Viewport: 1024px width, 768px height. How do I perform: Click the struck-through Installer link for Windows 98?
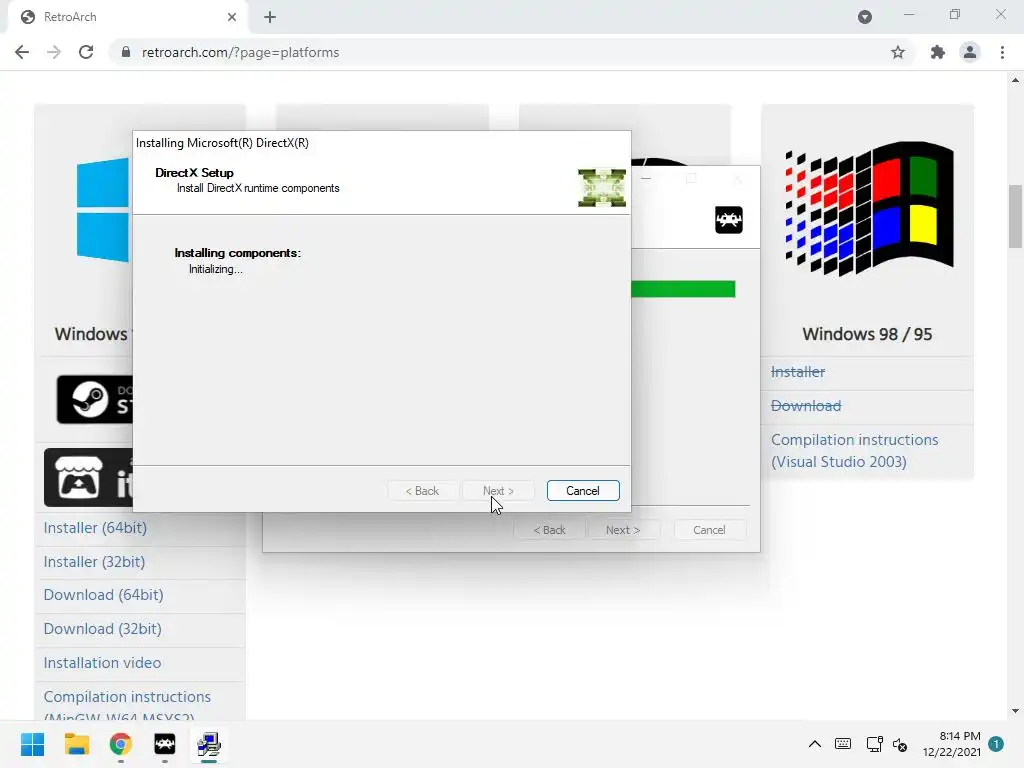pos(797,372)
